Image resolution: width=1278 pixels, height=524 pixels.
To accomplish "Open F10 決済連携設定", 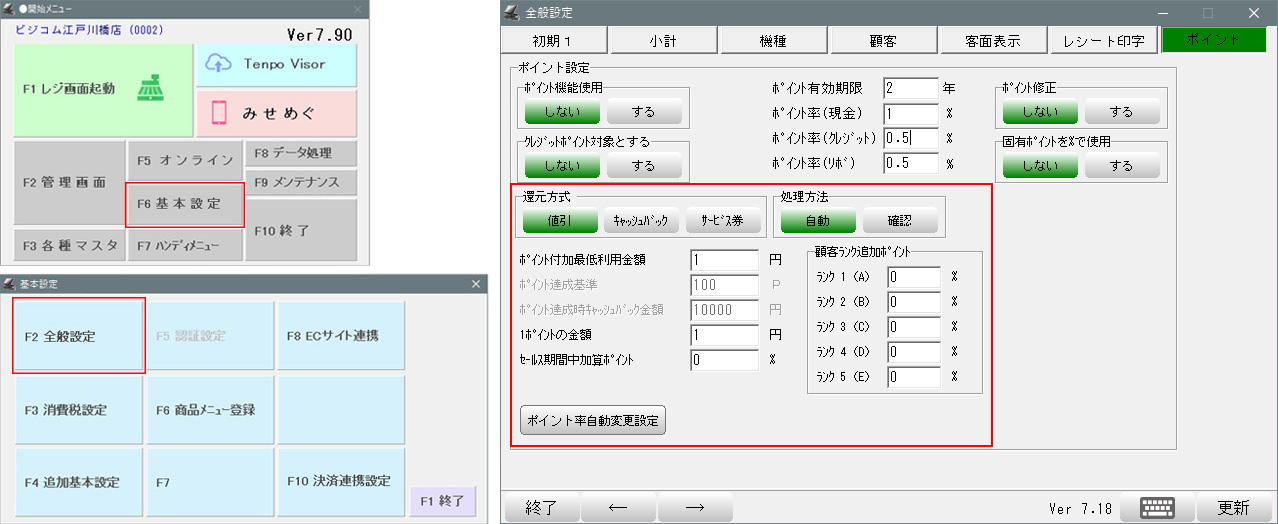I will point(340,482).
